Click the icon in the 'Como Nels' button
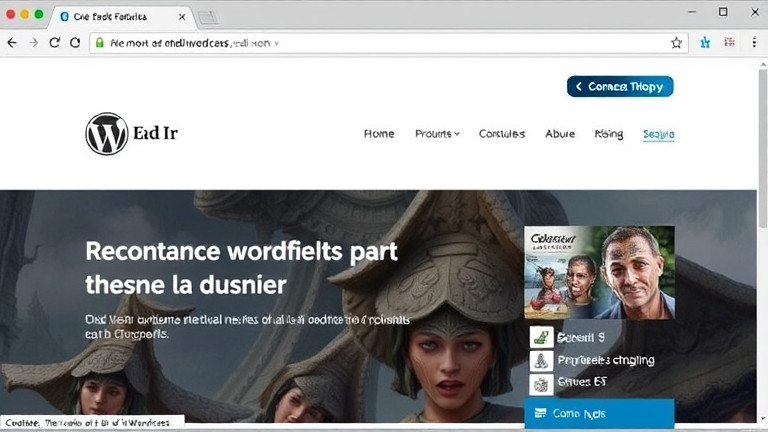Viewport: 768px width, 432px height. point(540,413)
